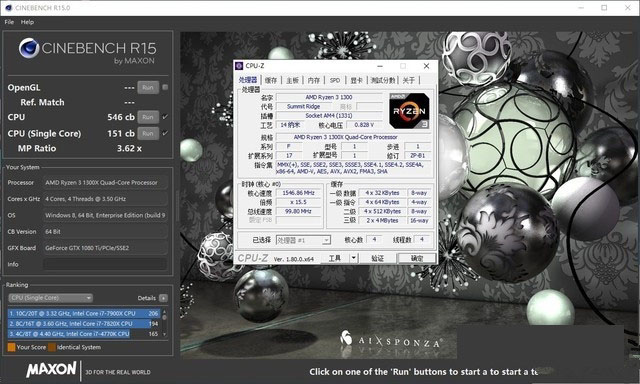Close the CPU-Z window

pos(426,66)
